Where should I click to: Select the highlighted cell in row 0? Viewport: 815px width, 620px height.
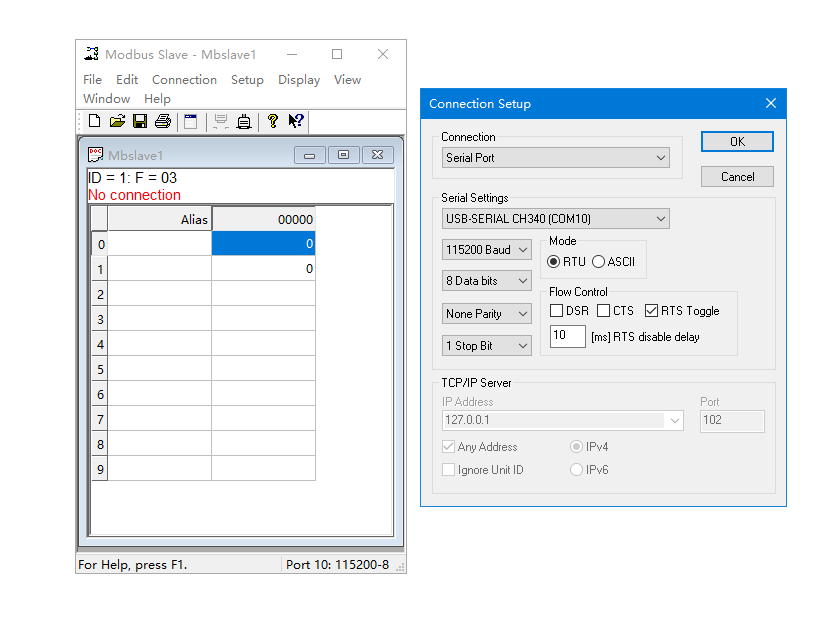point(263,243)
